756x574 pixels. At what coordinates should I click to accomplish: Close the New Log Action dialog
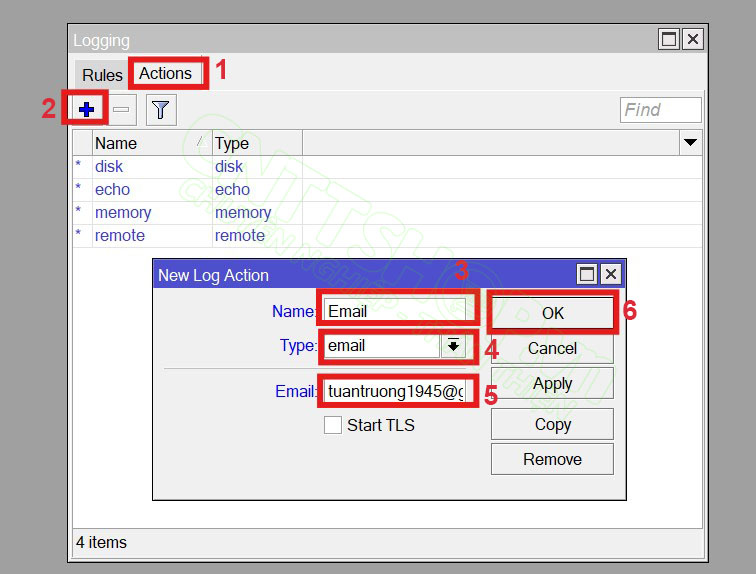610,274
